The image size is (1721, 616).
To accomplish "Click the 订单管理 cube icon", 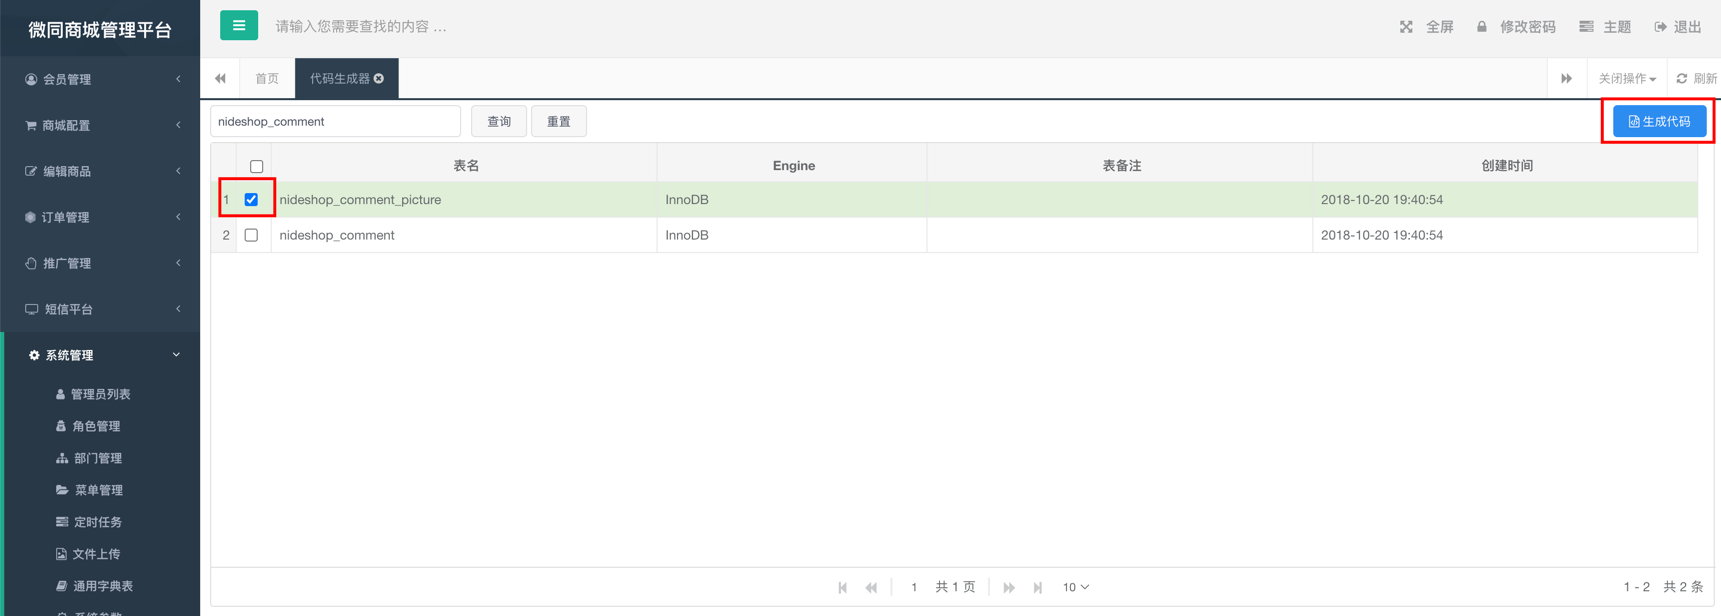I will 31,217.
